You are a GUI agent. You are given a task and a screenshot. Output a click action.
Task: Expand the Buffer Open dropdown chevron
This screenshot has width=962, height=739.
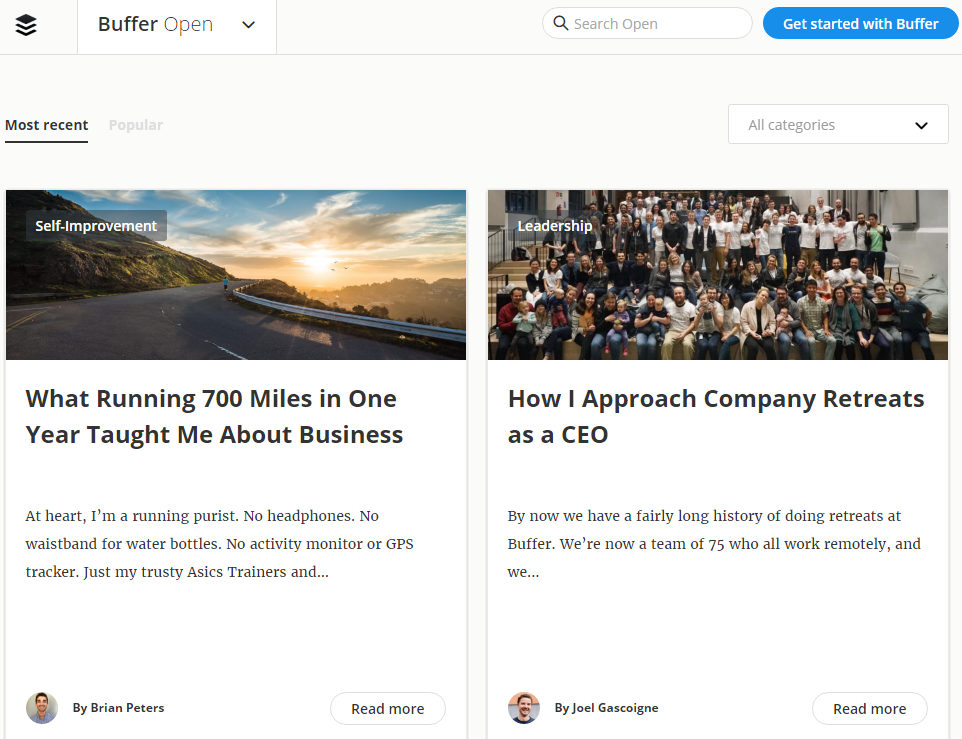point(248,25)
